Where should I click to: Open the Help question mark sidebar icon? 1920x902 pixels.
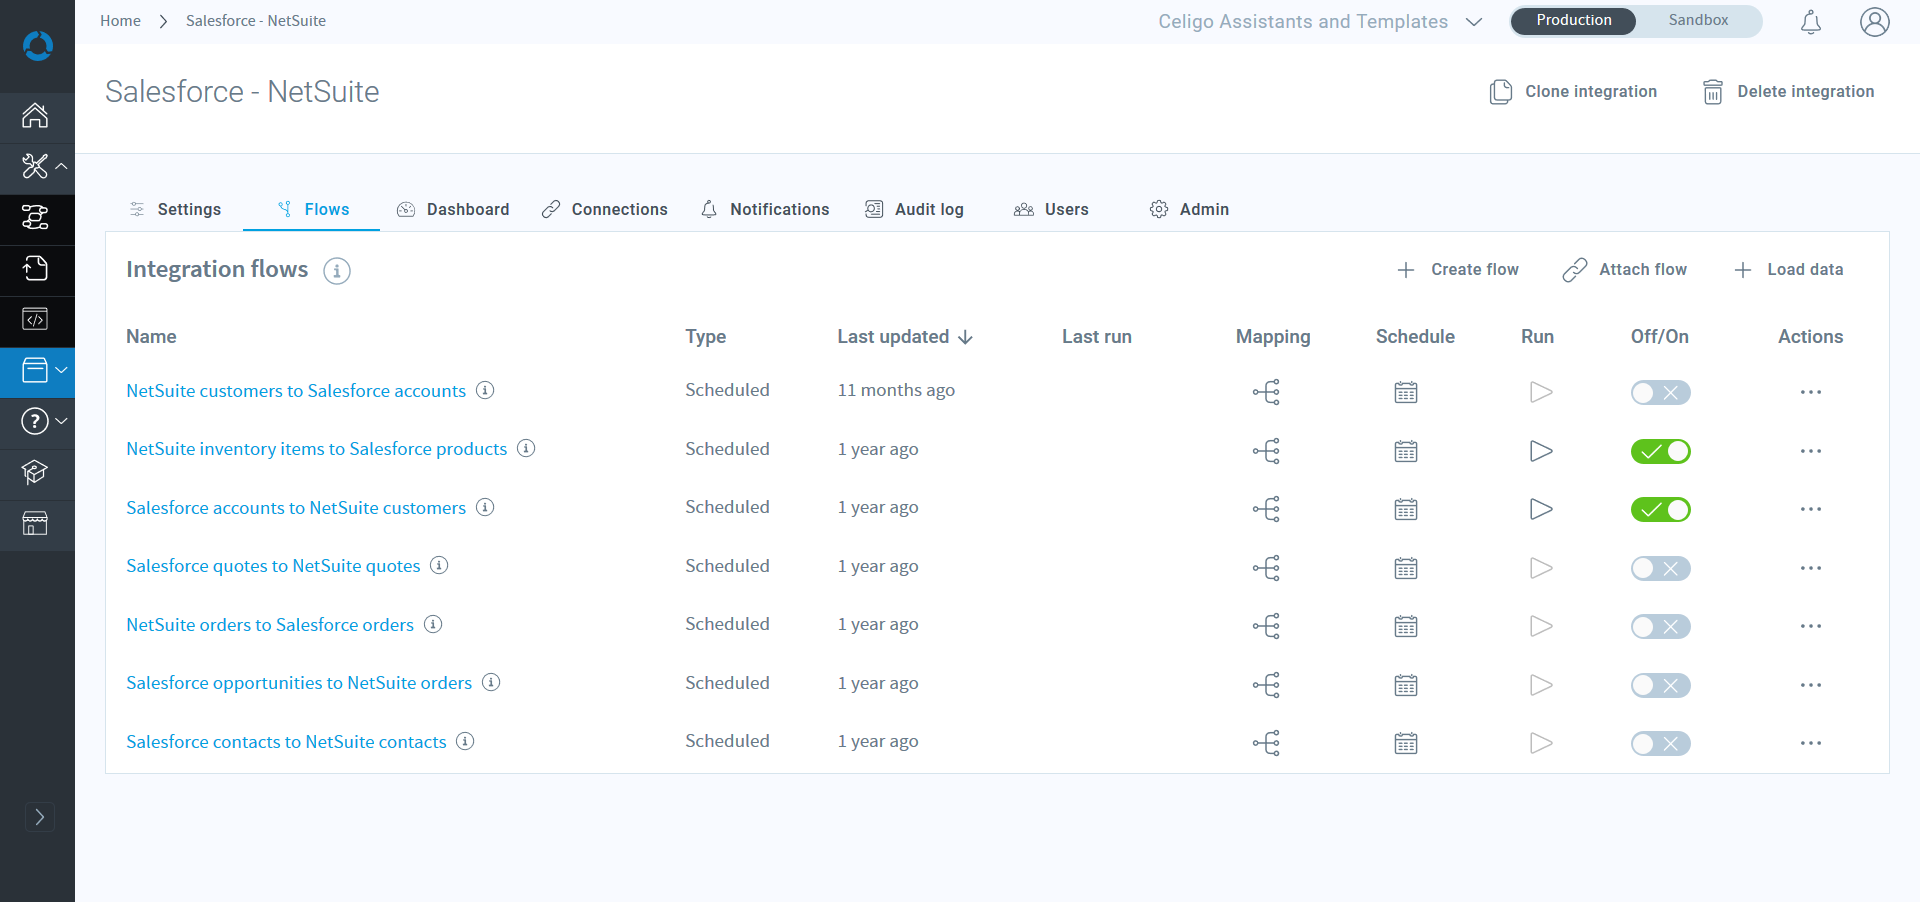point(36,422)
